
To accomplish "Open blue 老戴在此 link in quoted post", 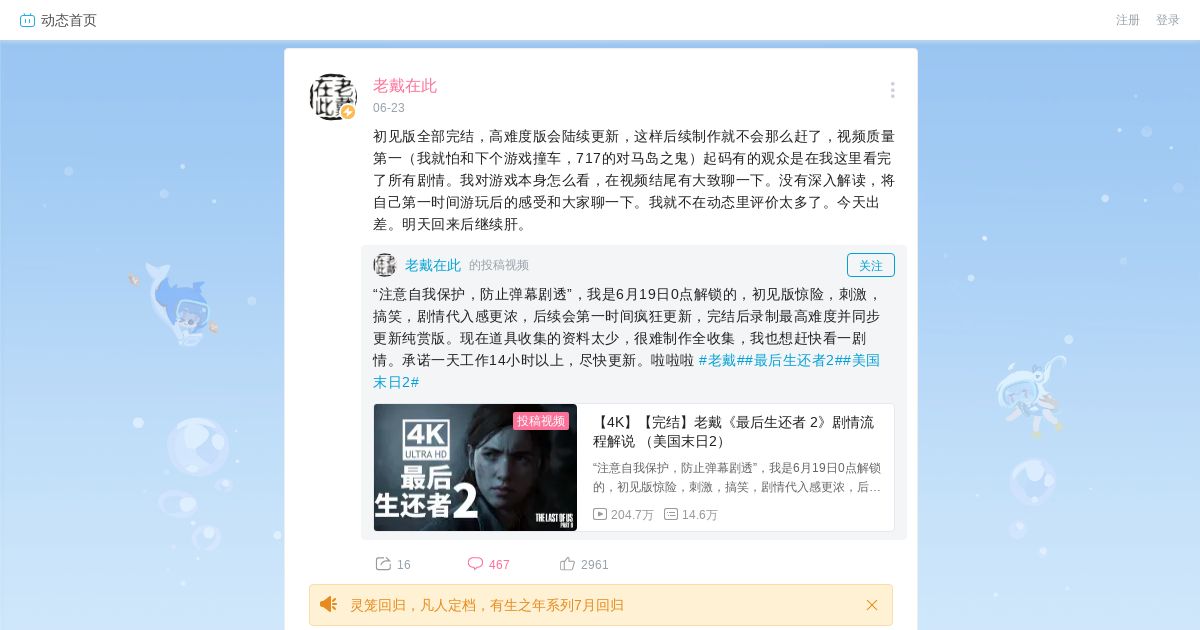I will [x=433, y=265].
